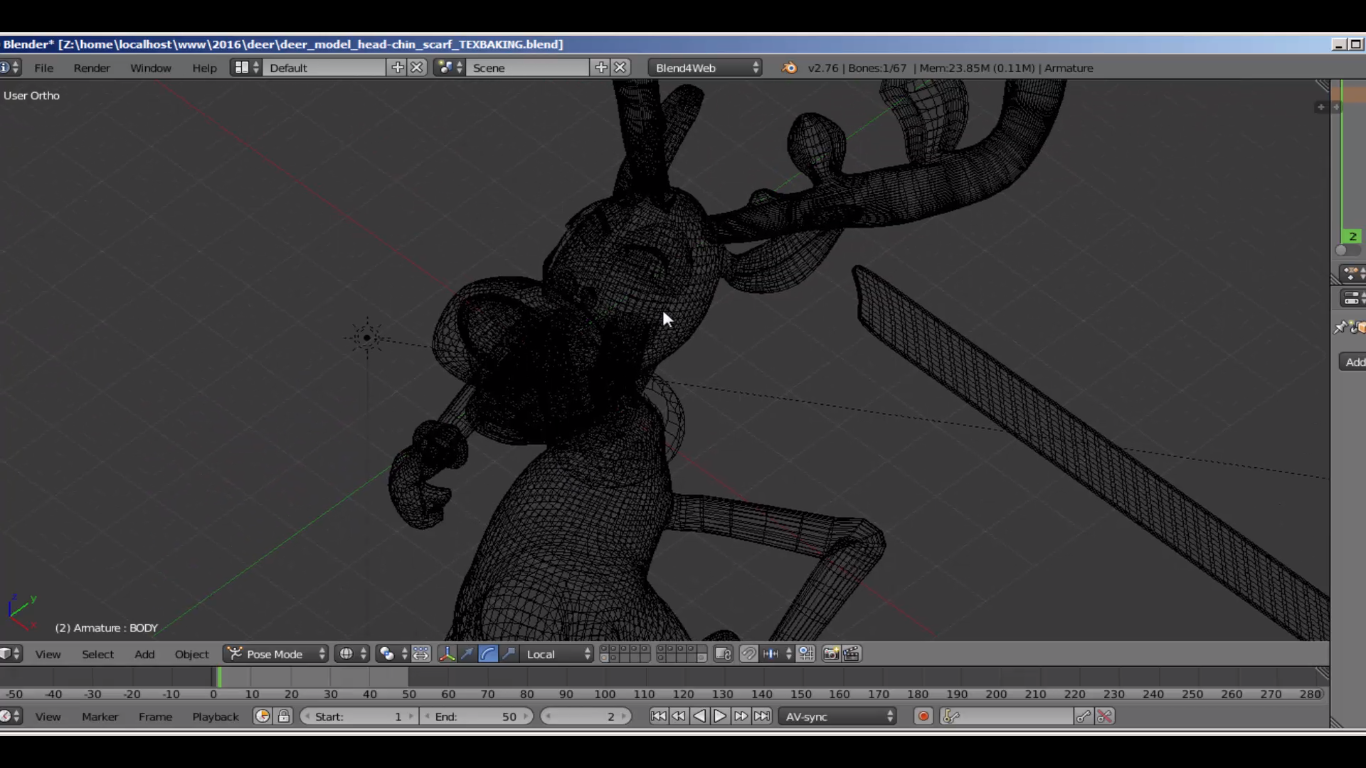1366x768 pixels.
Task: Click the Select menu in 3D view header
Action: coord(98,654)
